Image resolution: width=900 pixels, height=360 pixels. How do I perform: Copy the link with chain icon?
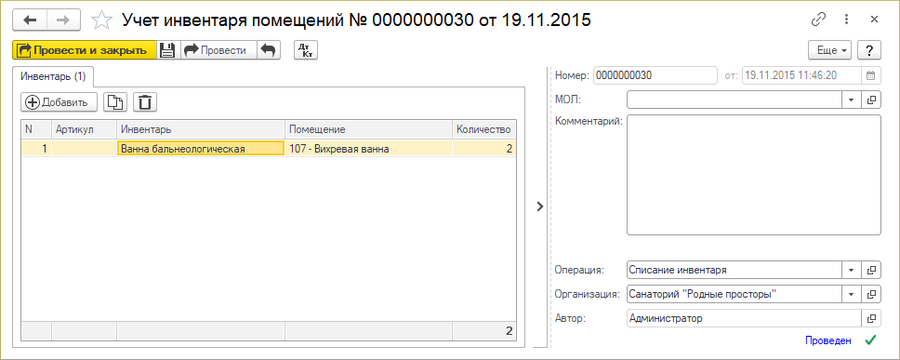(818, 20)
